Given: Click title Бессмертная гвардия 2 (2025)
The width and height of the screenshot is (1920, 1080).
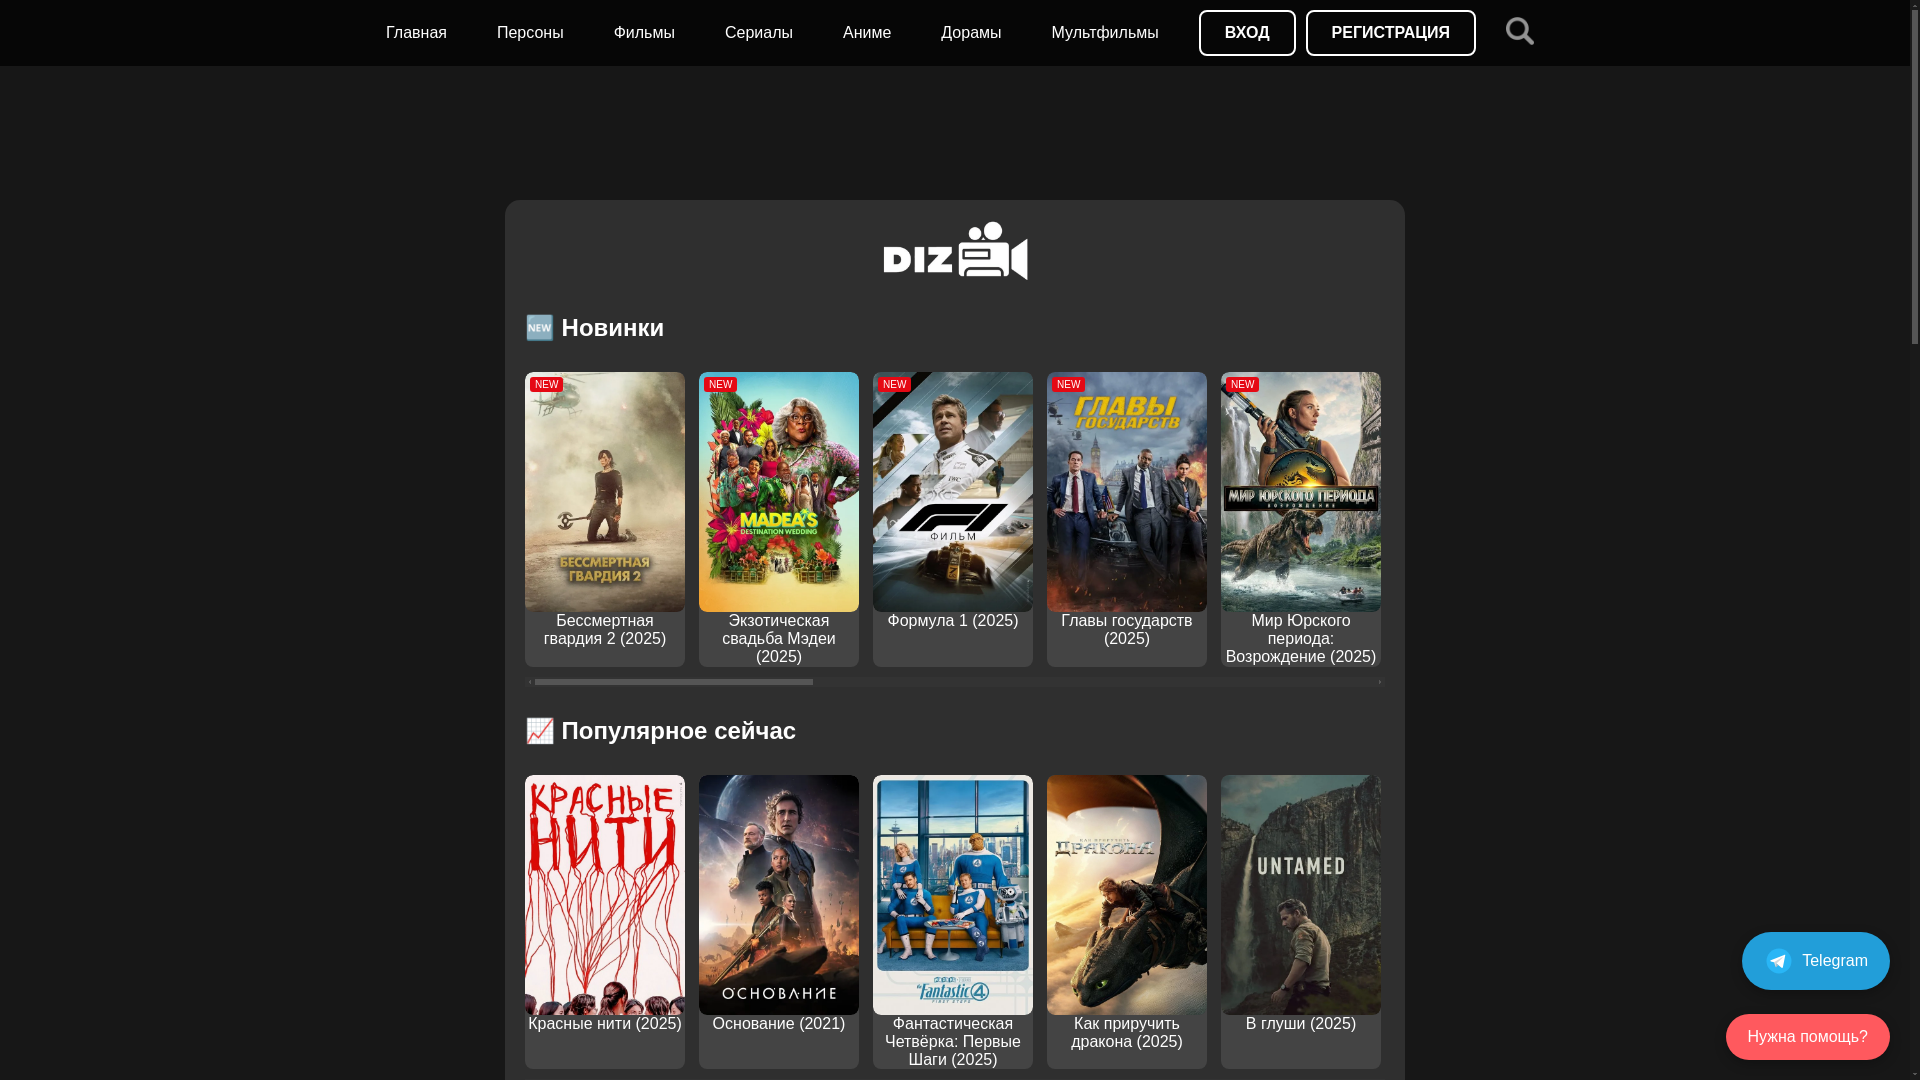Looking at the screenshot, I should coord(605,630).
